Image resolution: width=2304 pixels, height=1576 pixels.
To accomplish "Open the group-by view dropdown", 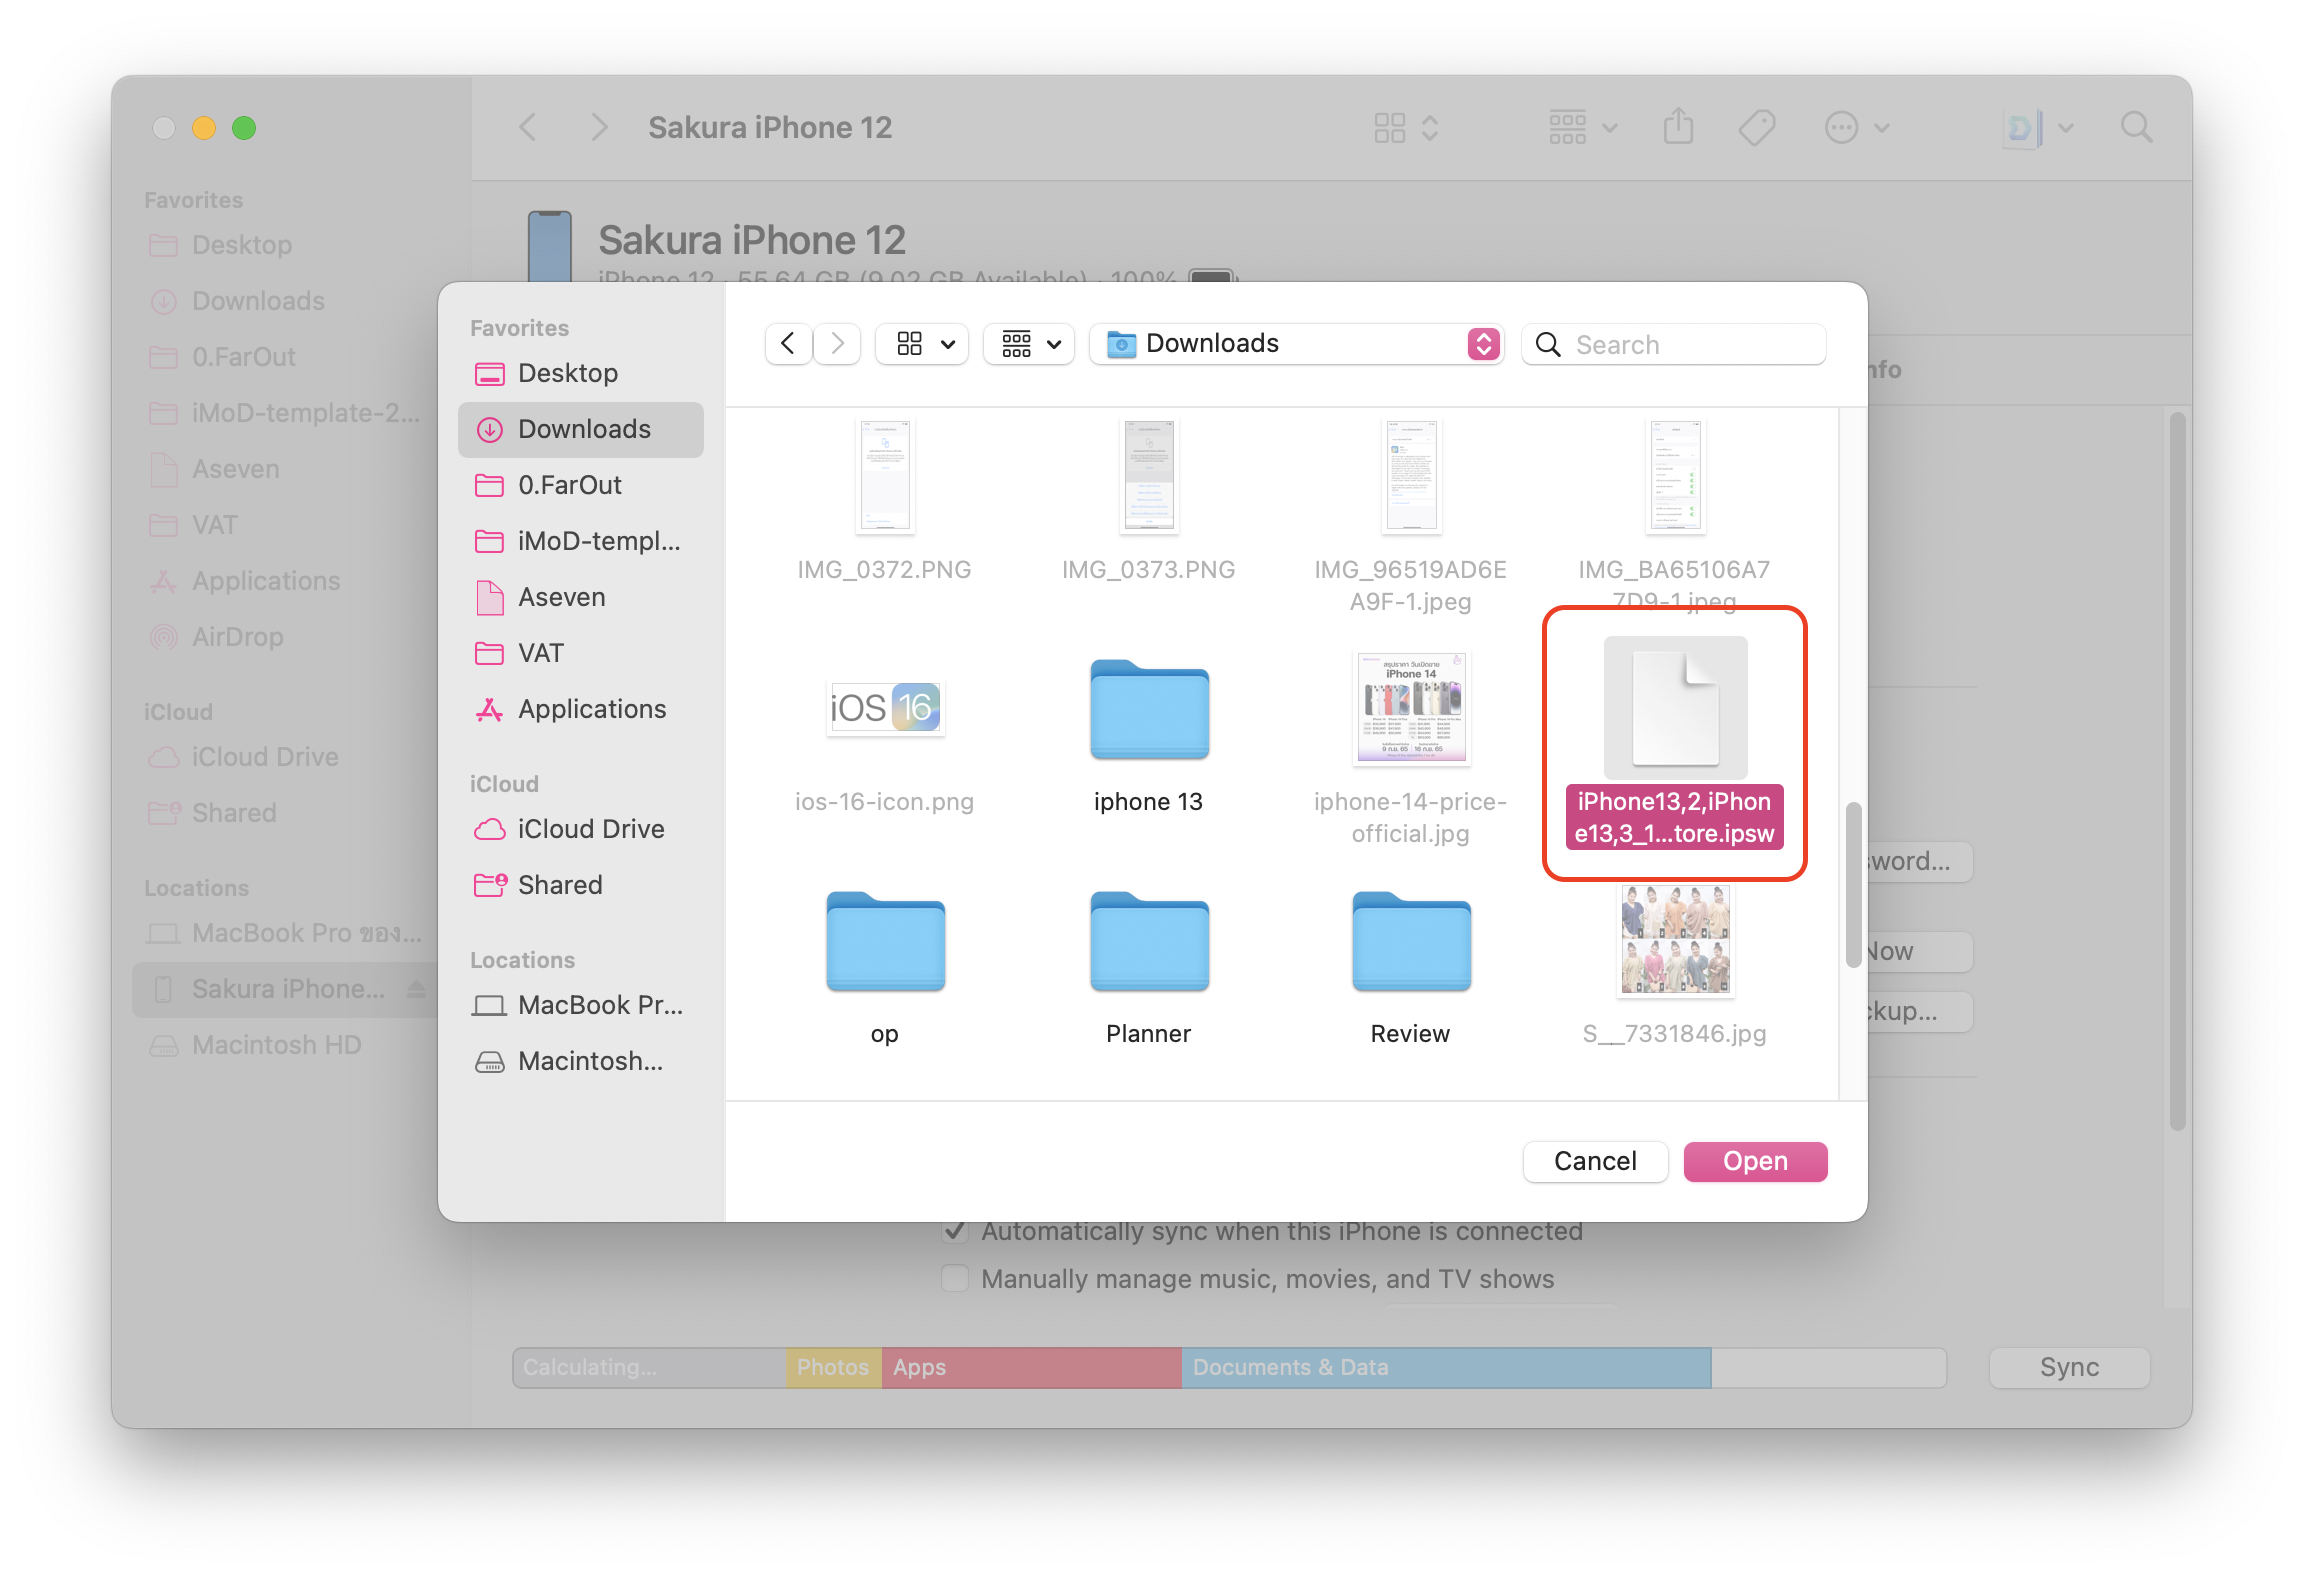I will coord(1029,344).
